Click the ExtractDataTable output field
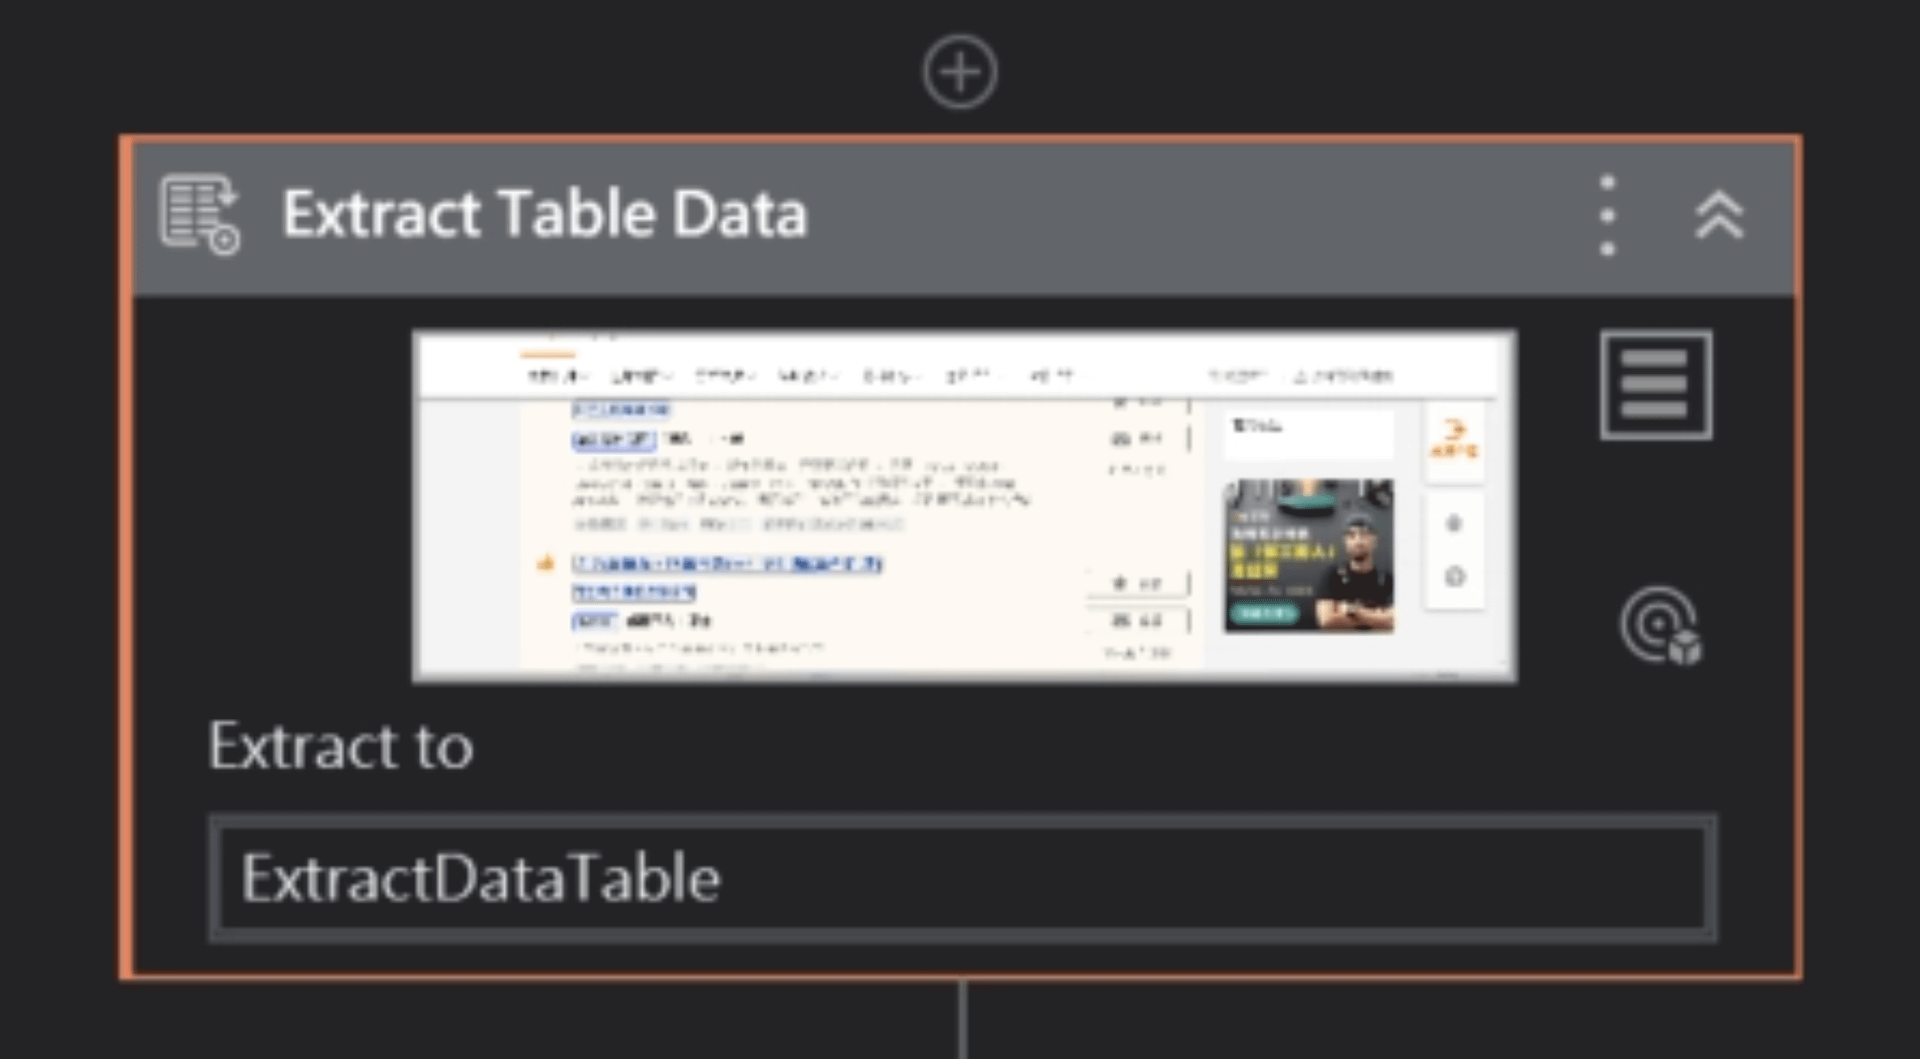Image resolution: width=1920 pixels, height=1059 pixels. tap(962, 879)
